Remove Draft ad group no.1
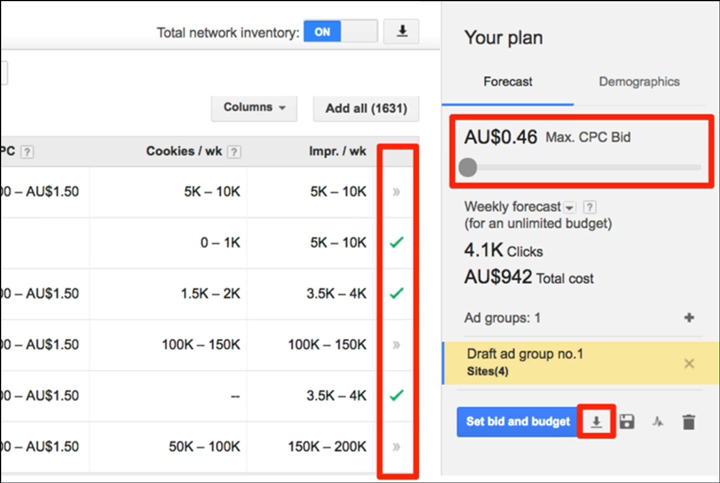This screenshot has width=720, height=483. pyautogui.click(x=688, y=363)
